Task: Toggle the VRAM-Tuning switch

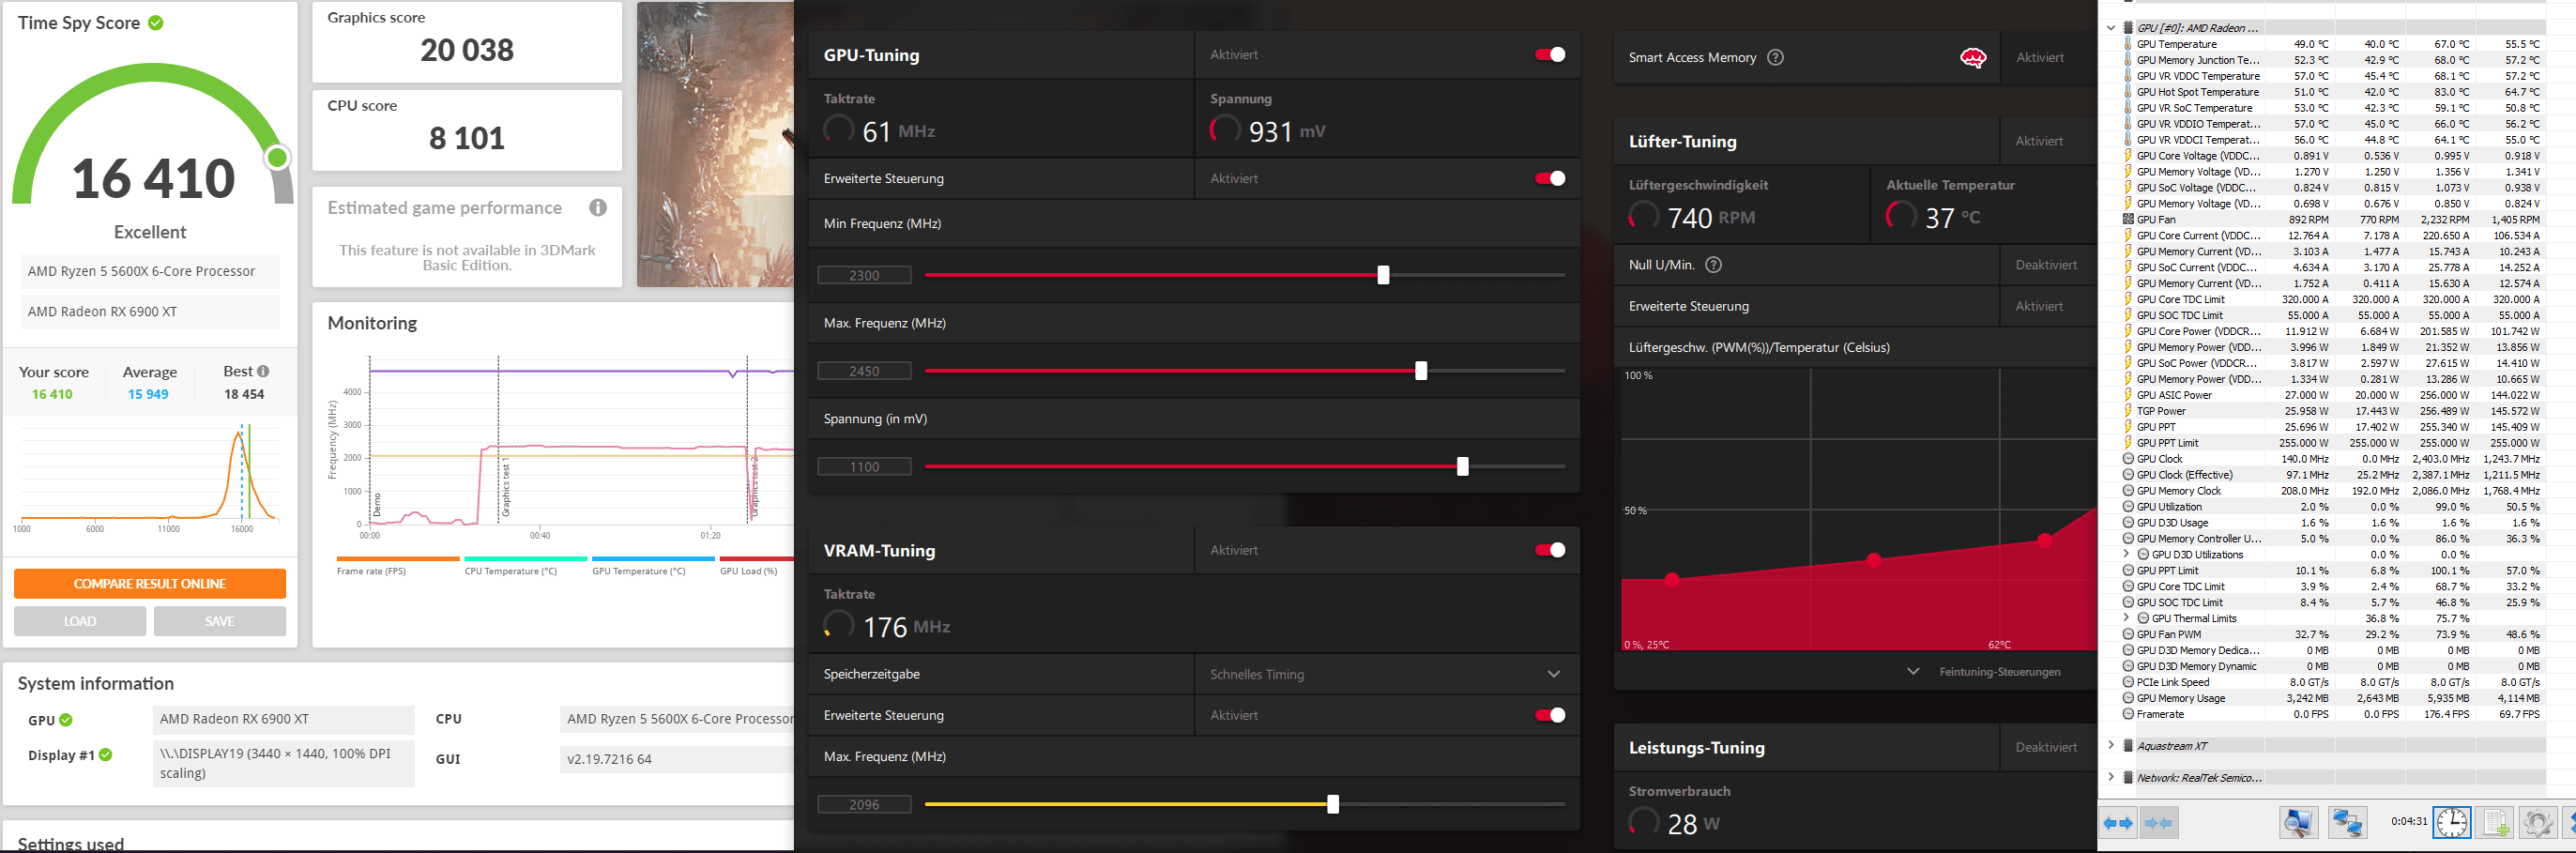Action: [x=1550, y=550]
